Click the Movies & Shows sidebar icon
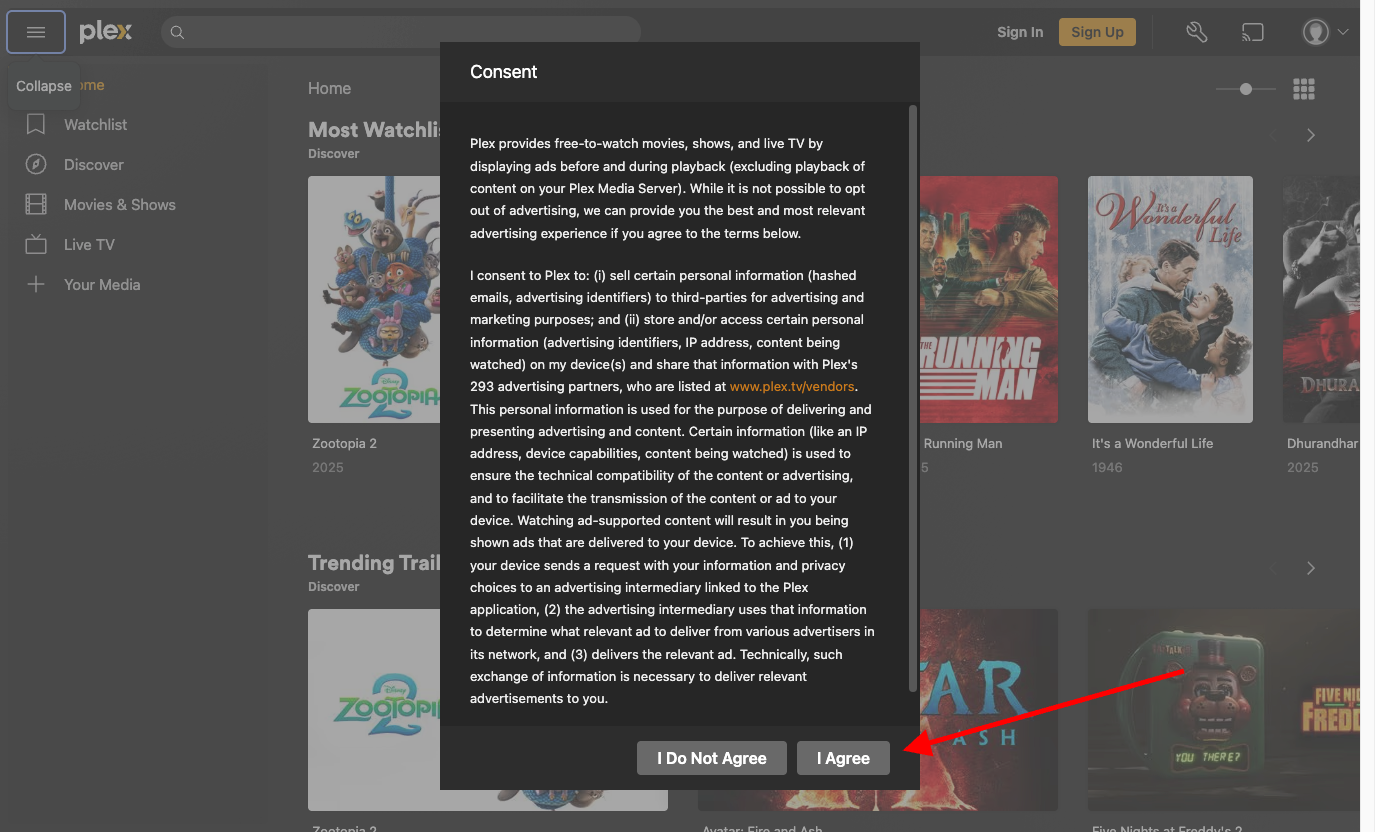1375x832 pixels. [36, 204]
